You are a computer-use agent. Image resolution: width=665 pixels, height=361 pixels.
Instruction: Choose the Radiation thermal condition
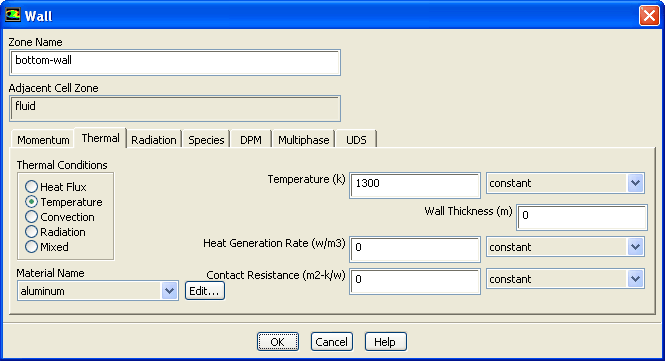click(x=55, y=232)
